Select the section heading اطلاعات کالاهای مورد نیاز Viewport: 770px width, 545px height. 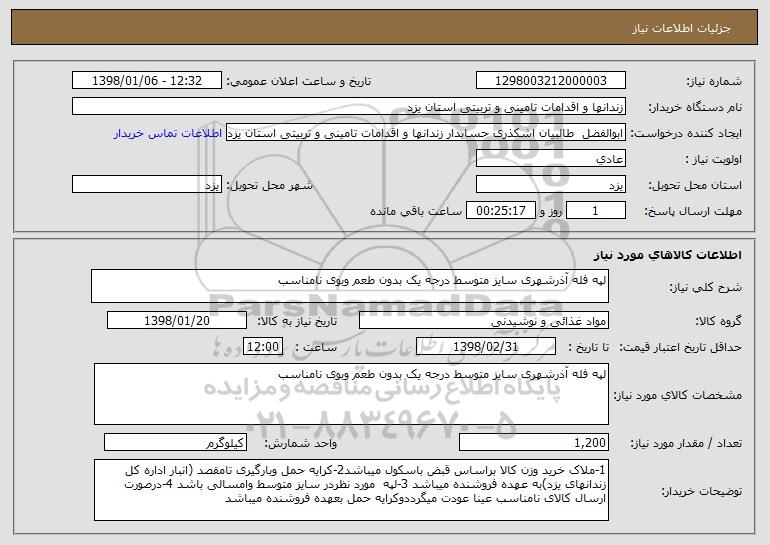coord(667,255)
